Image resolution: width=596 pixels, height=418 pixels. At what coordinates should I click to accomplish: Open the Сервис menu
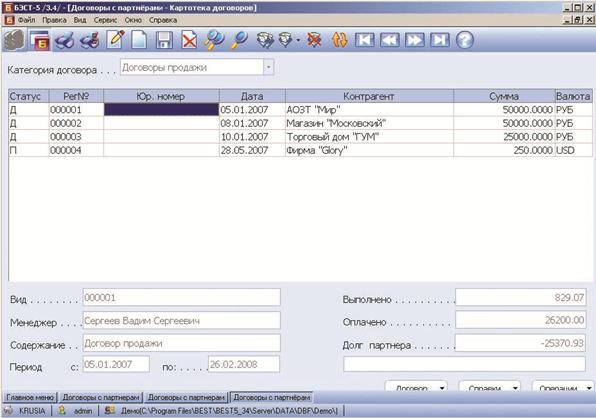105,20
